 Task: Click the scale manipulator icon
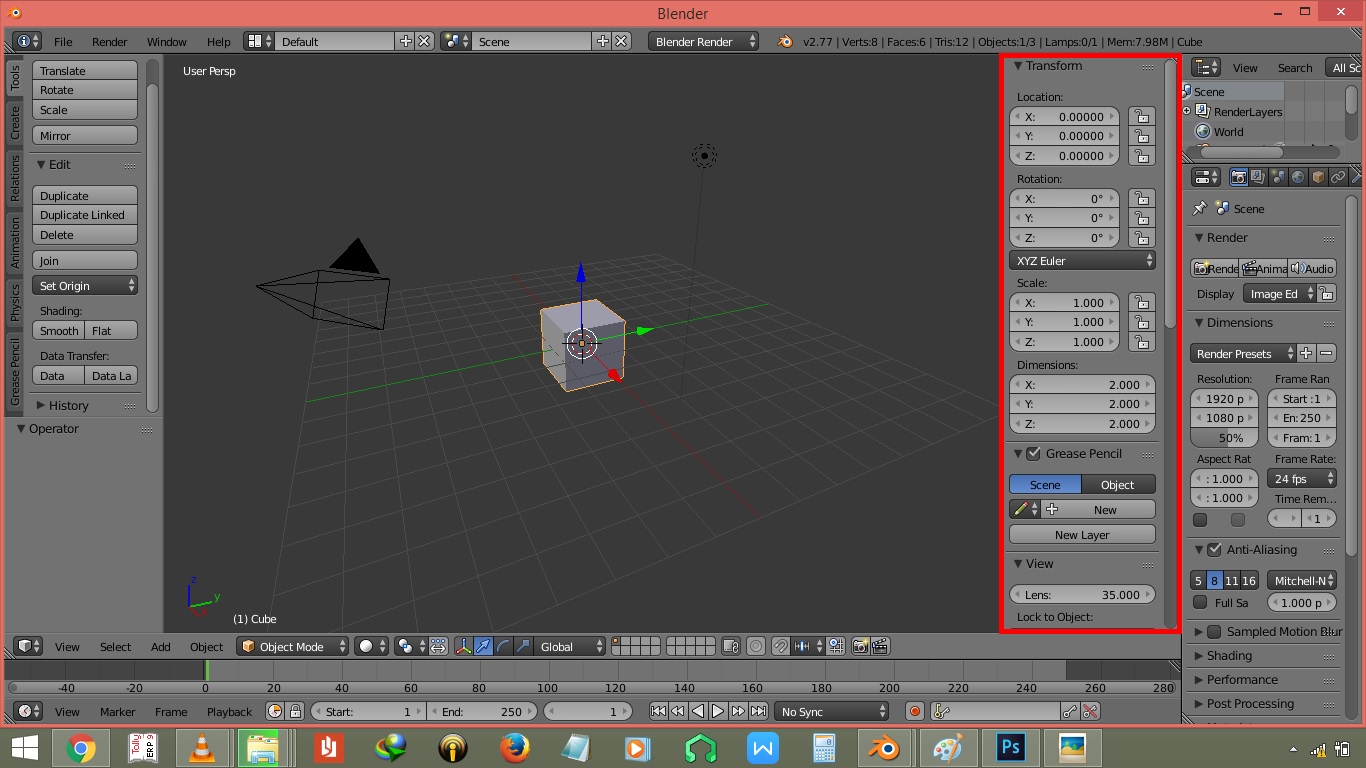[524, 646]
